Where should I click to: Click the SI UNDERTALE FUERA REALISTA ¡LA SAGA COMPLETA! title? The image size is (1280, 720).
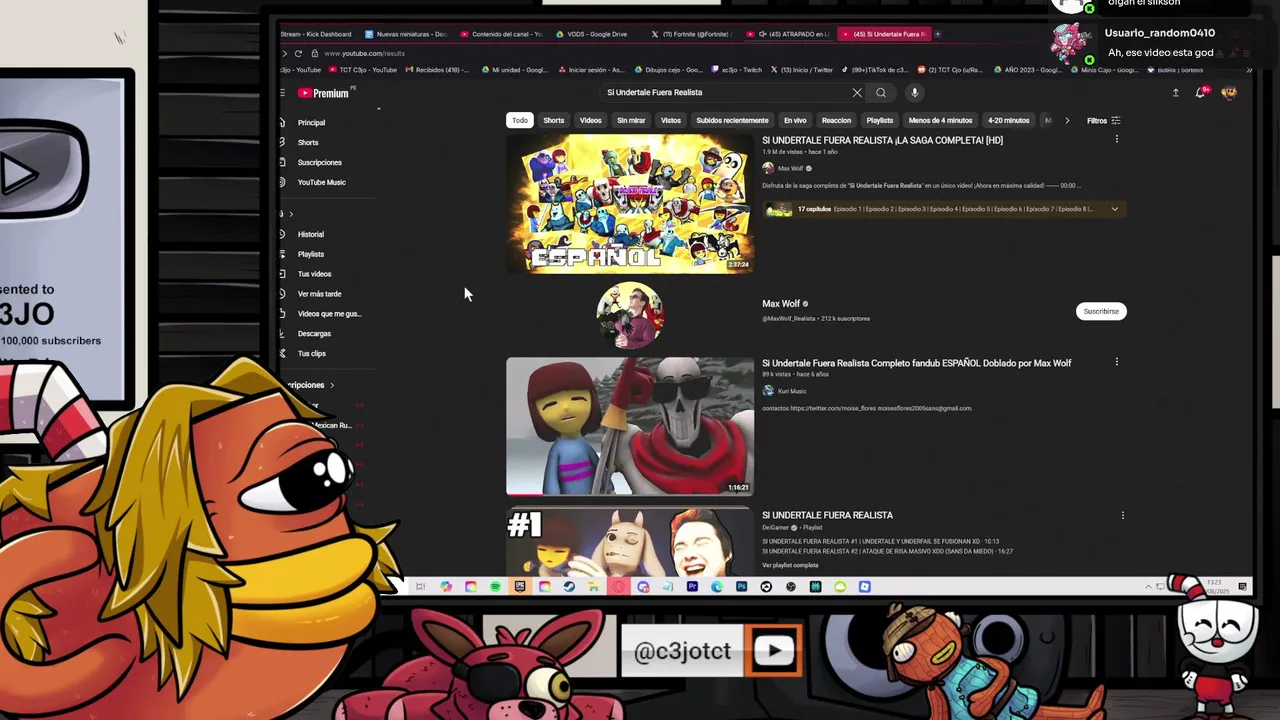click(x=882, y=141)
